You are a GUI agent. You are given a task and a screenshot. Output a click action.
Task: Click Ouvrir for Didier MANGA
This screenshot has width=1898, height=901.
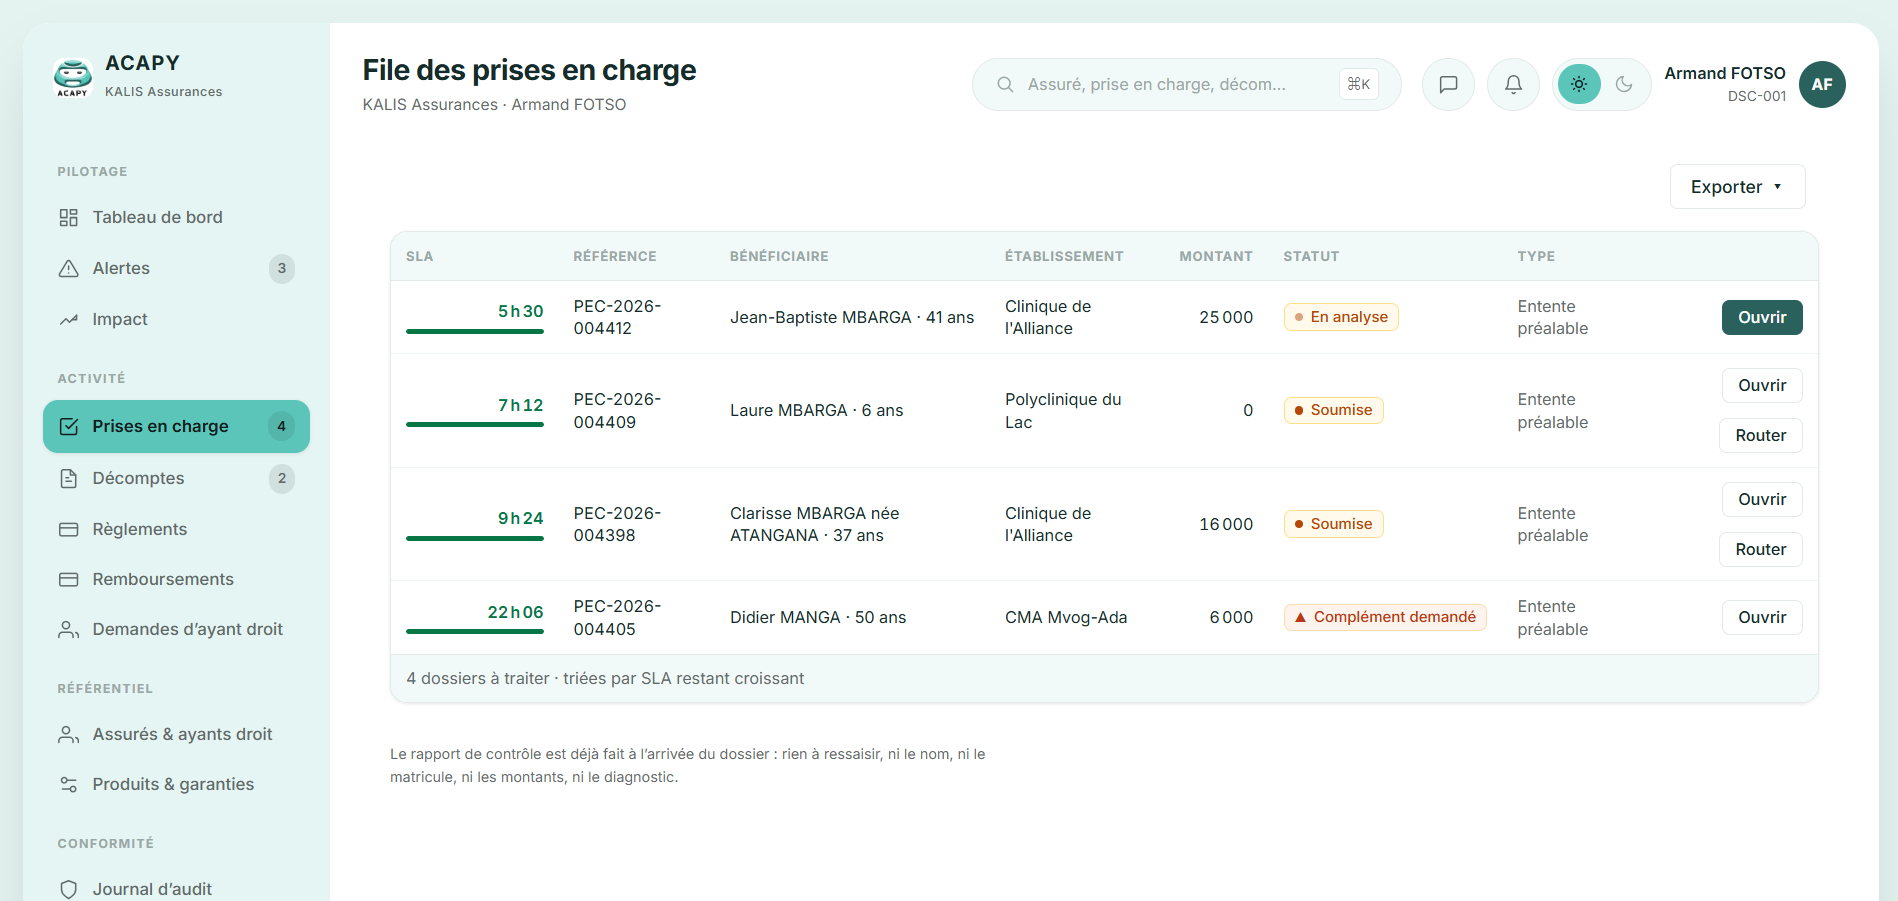tap(1762, 617)
